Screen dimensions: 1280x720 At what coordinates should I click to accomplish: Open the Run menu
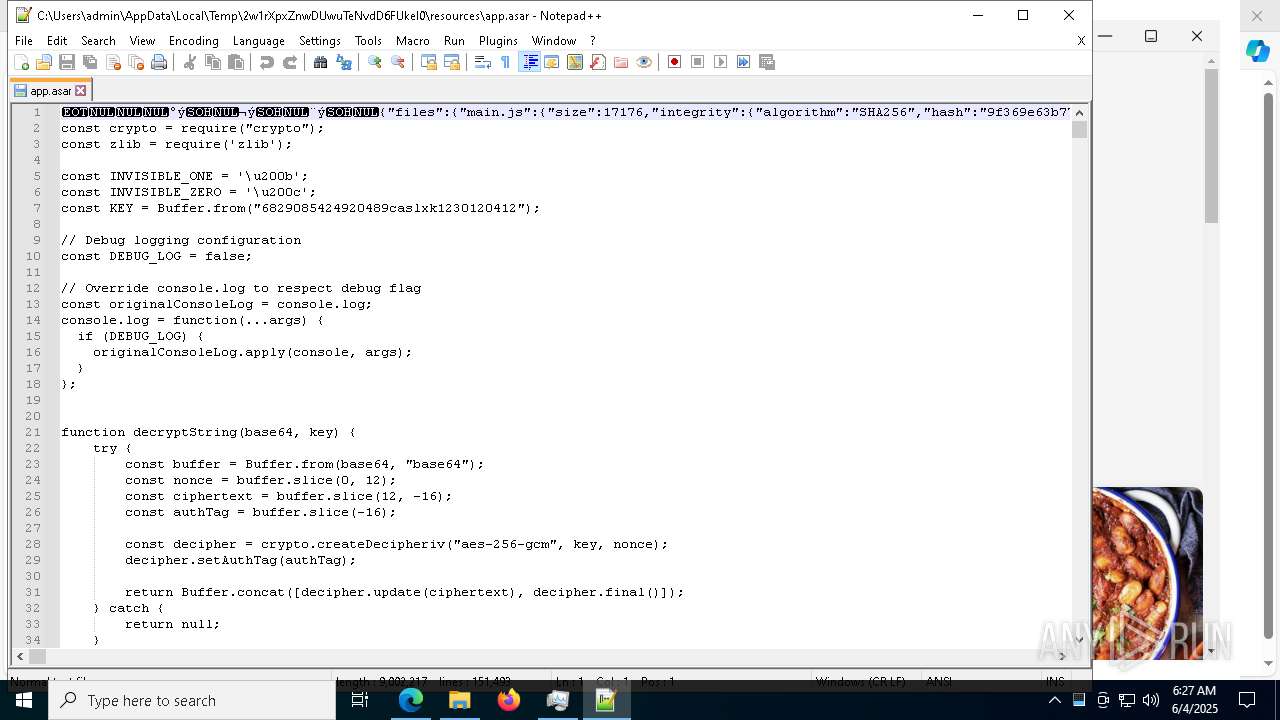[454, 41]
